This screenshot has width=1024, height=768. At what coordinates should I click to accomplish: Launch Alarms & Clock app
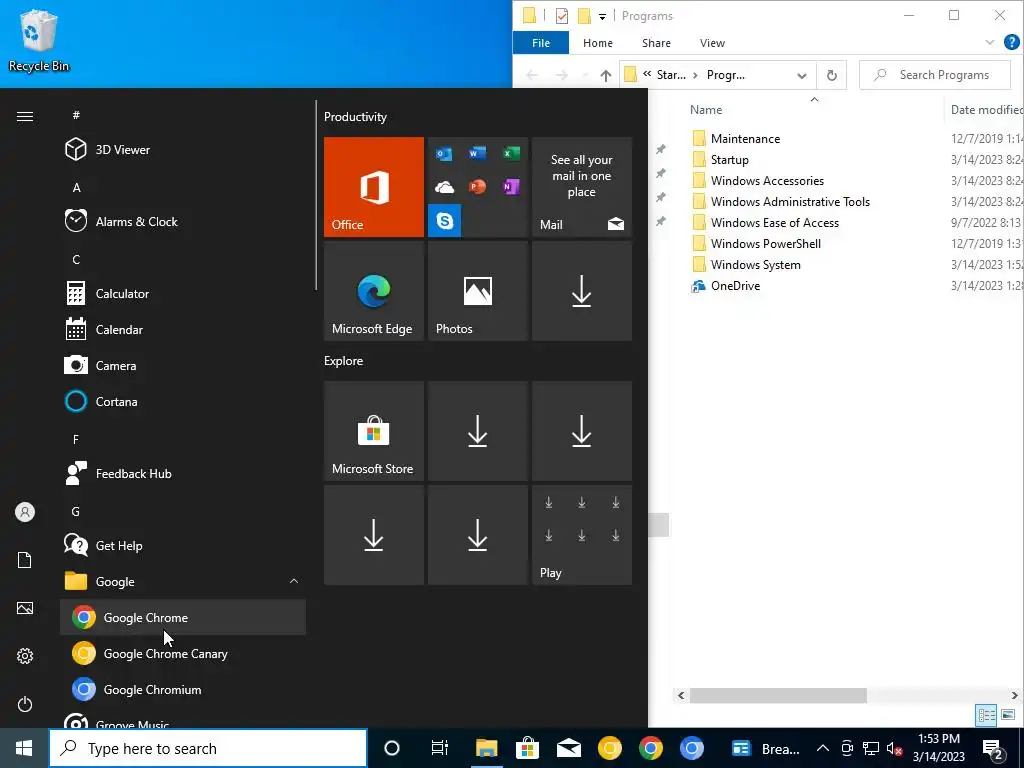[183, 221]
